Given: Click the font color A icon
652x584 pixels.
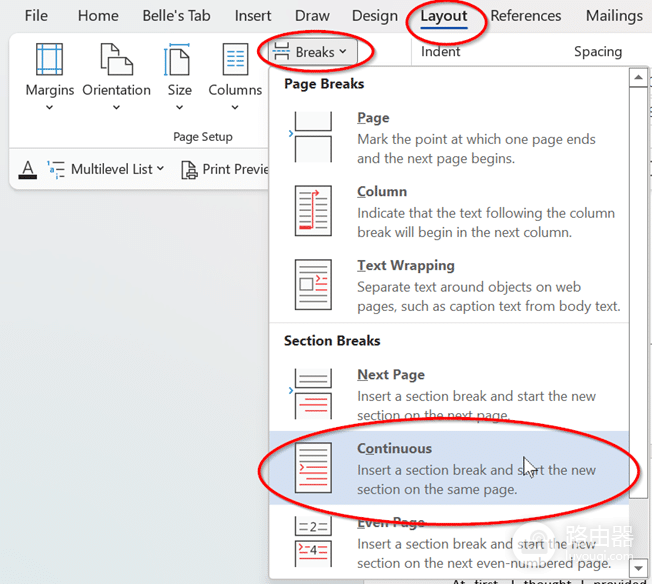Looking at the screenshot, I should (x=28, y=170).
